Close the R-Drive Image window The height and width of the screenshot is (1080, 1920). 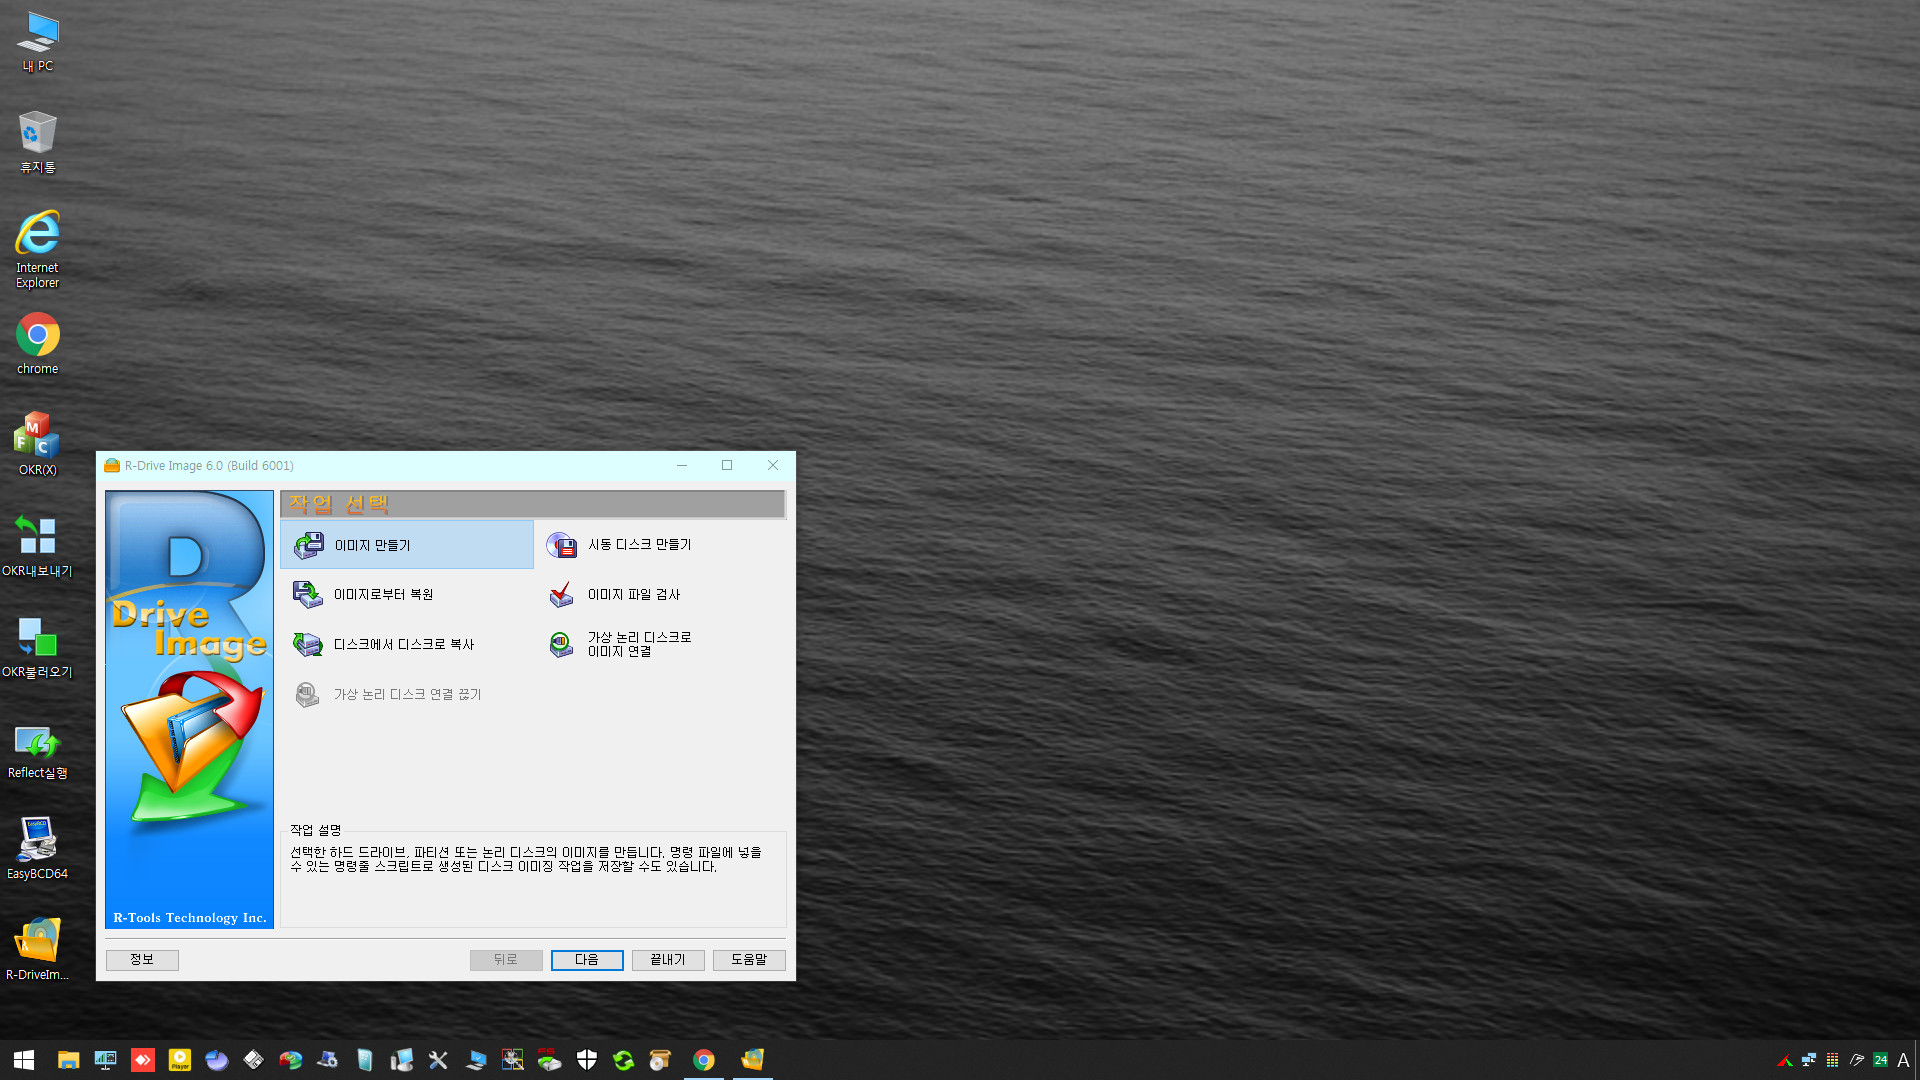click(x=773, y=466)
